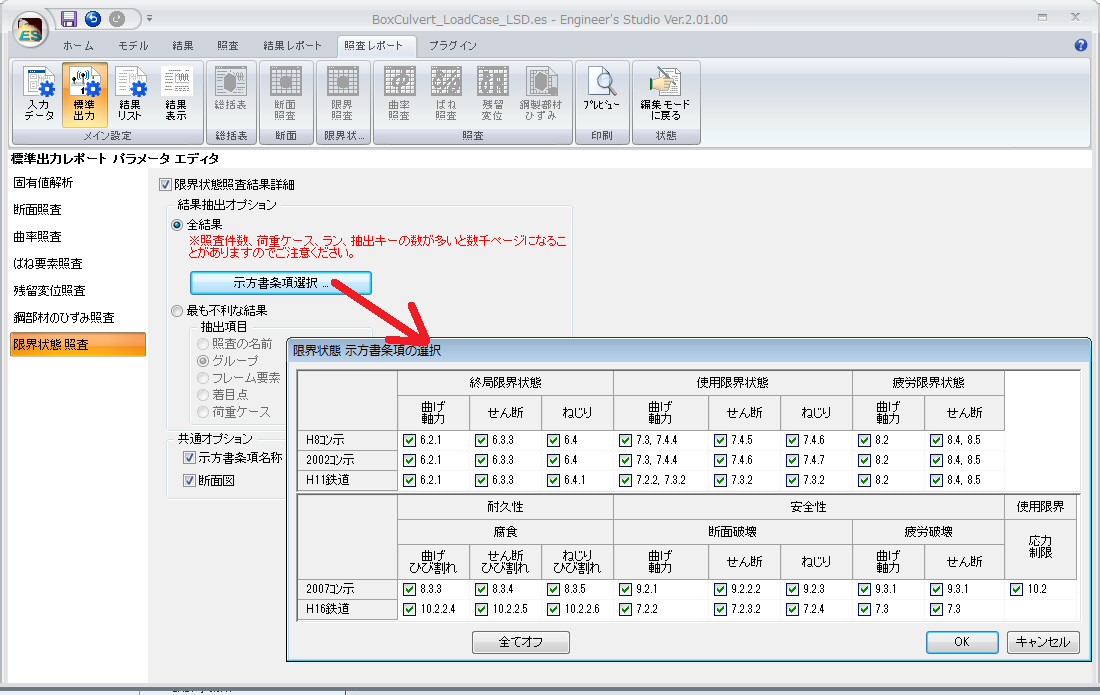Select the 標準出力 ribbon icon

(x=84, y=94)
